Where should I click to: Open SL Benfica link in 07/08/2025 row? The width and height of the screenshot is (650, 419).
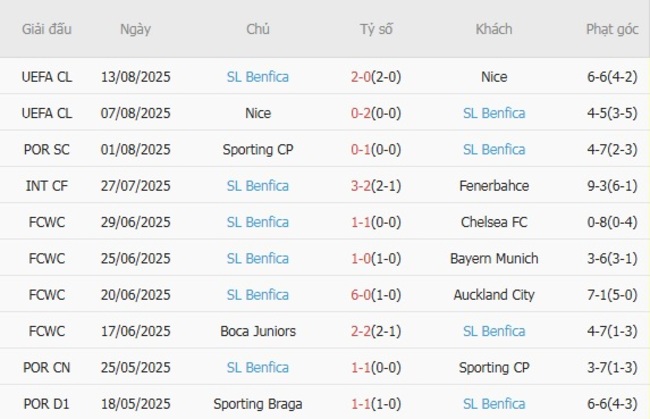(x=494, y=113)
